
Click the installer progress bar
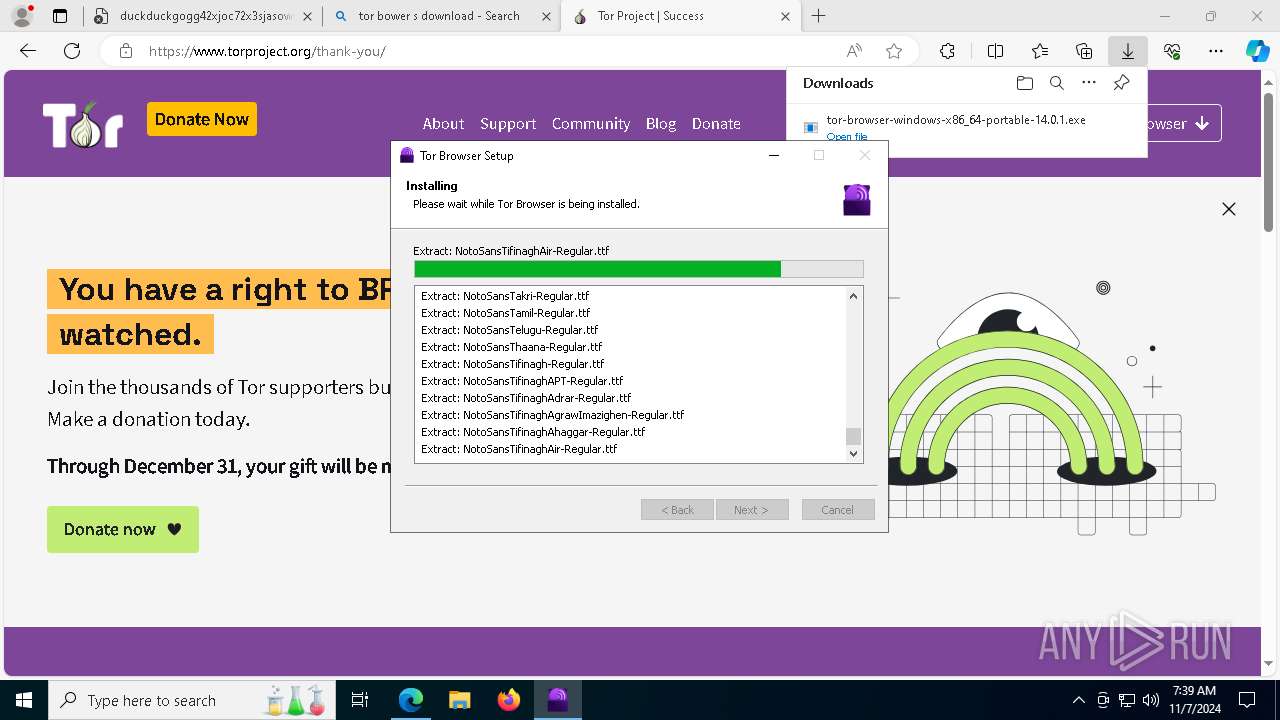pyautogui.click(x=639, y=269)
